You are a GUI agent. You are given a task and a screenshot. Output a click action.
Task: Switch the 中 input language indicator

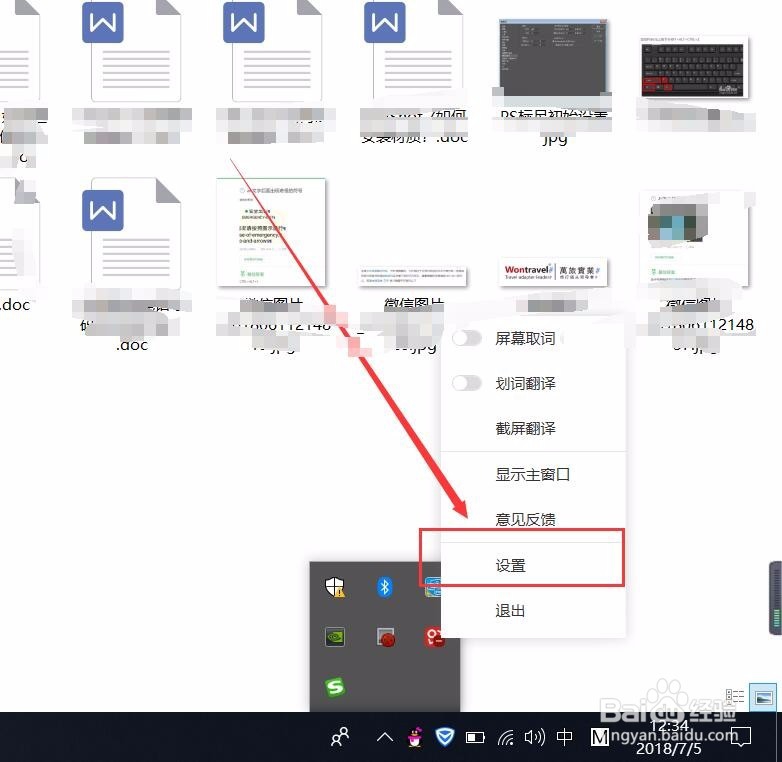coord(565,737)
